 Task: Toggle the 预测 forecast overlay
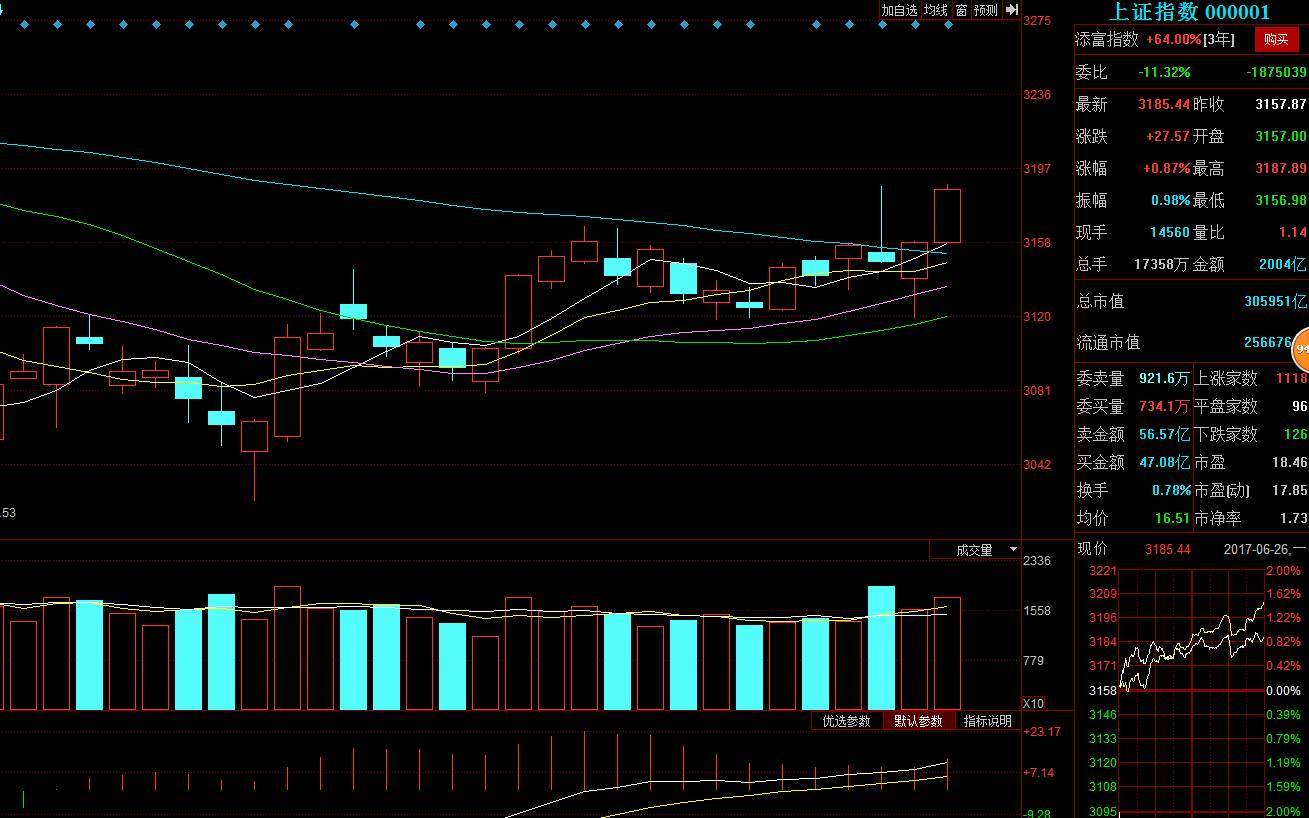(x=985, y=10)
